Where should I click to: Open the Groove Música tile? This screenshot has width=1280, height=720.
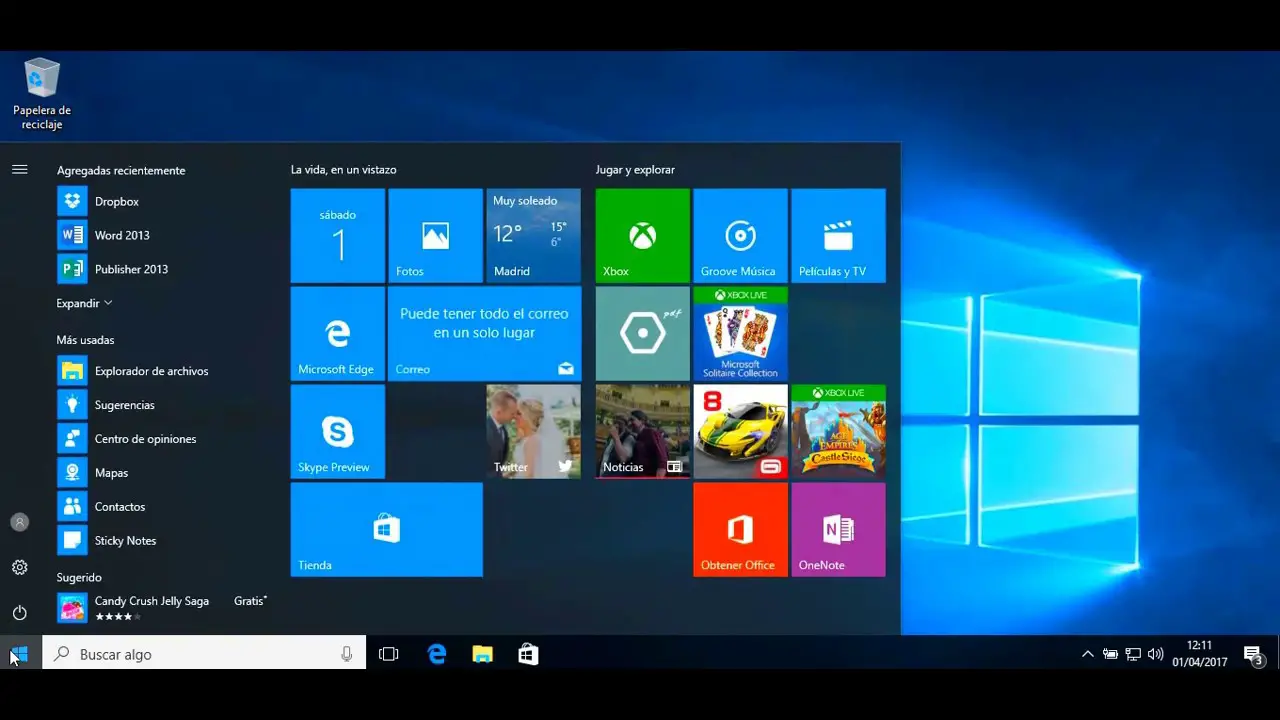(x=740, y=236)
